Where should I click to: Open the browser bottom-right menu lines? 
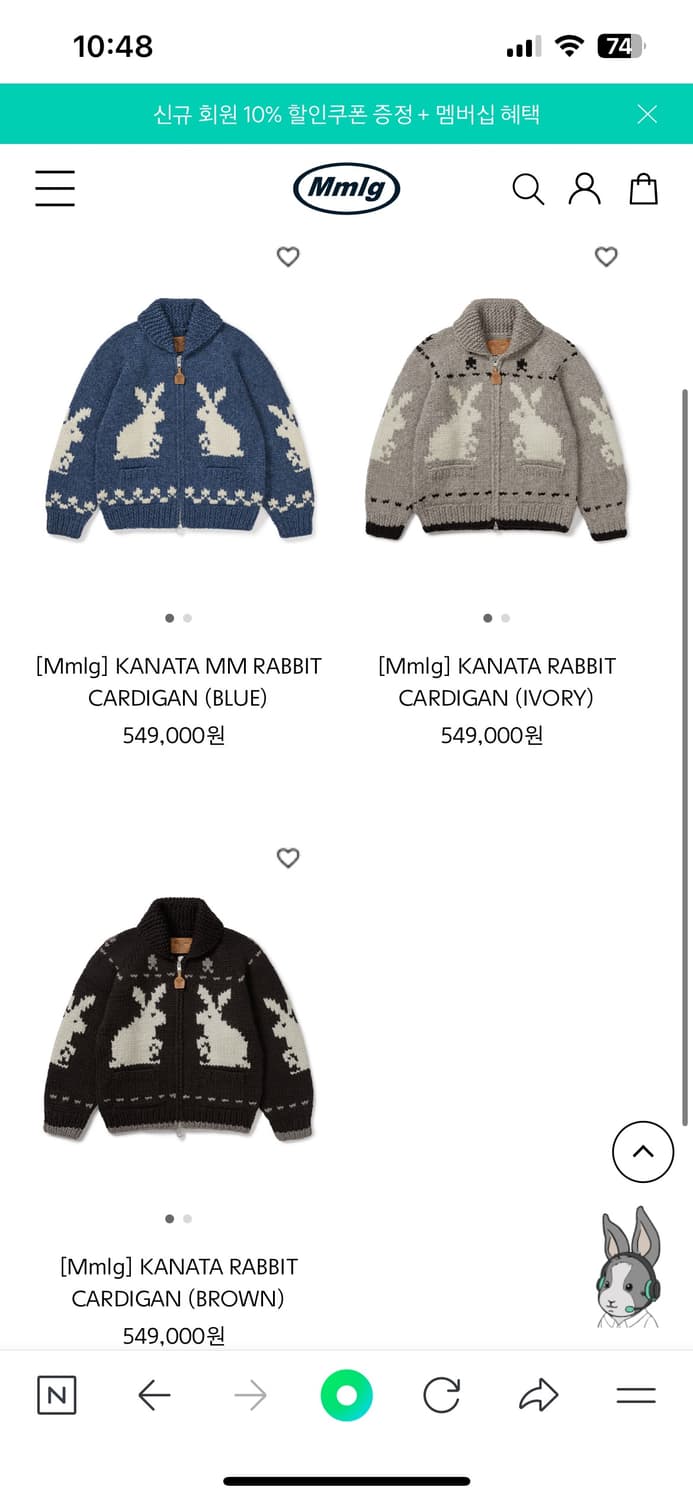(x=636, y=1395)
